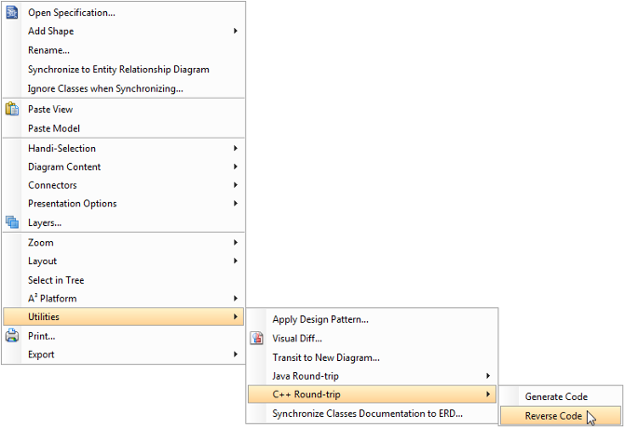Expand the Add Shape submenu arrow
The height and width of the screenshot is (428, 625).
[x=236, y=31]
